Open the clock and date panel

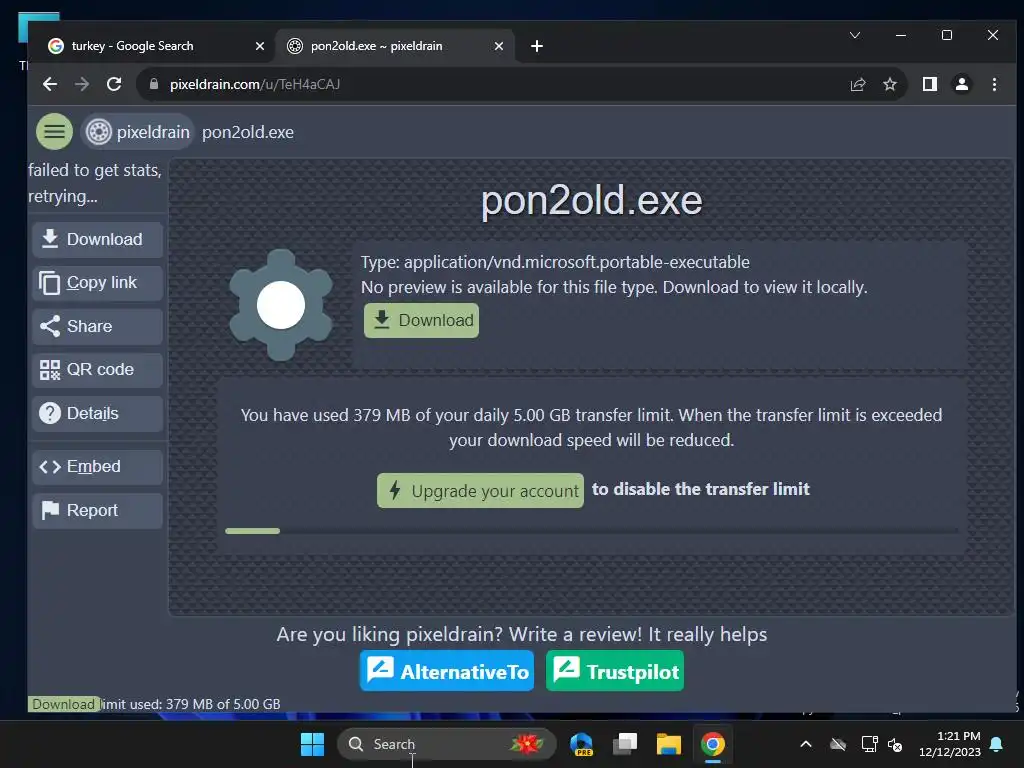(x=950, y=744)
